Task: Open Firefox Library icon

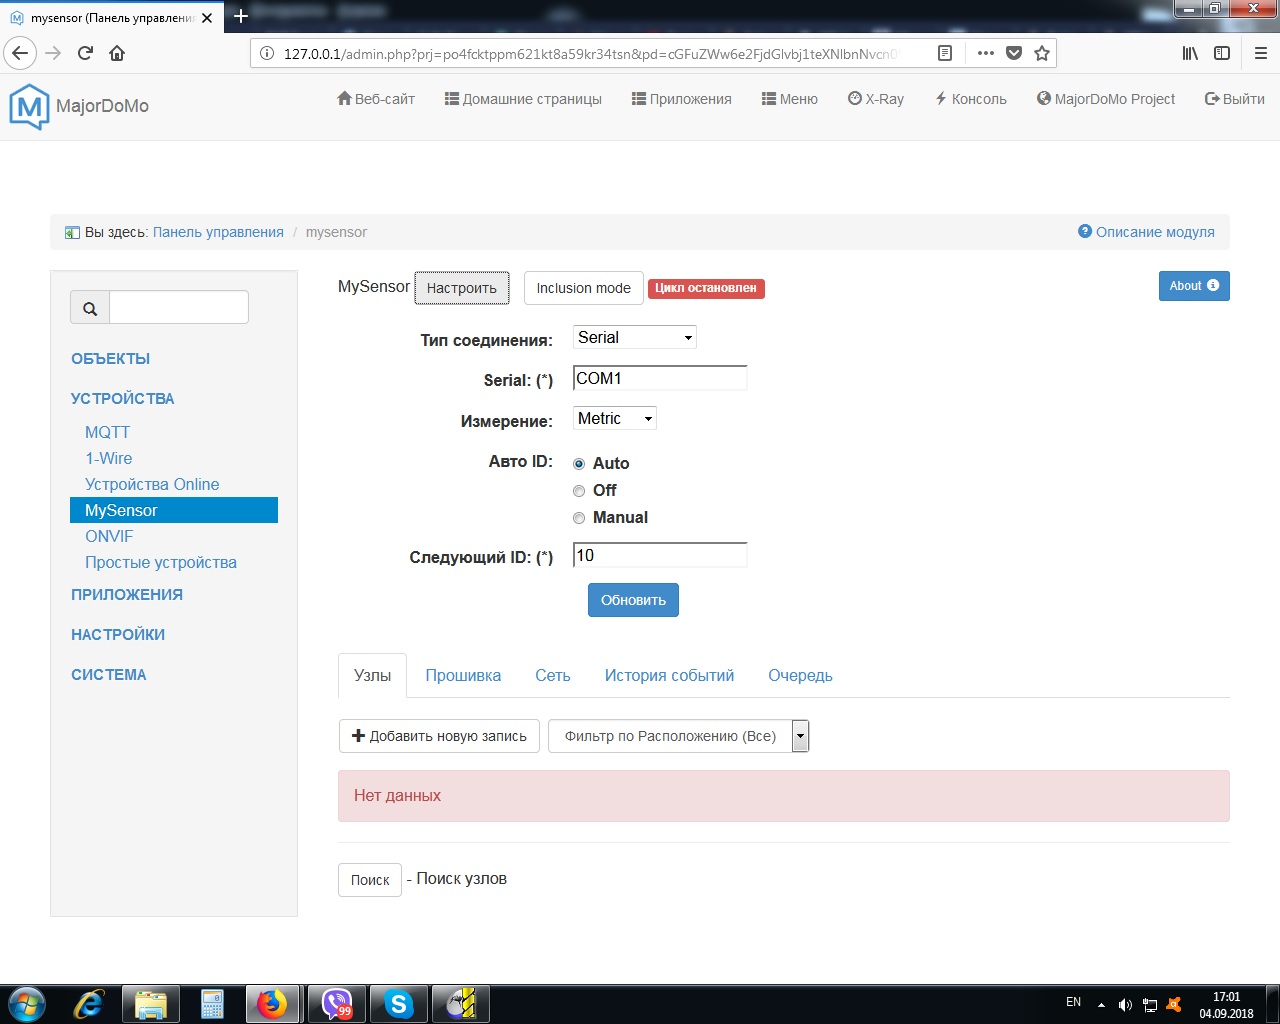Action: click(1190, 53)
